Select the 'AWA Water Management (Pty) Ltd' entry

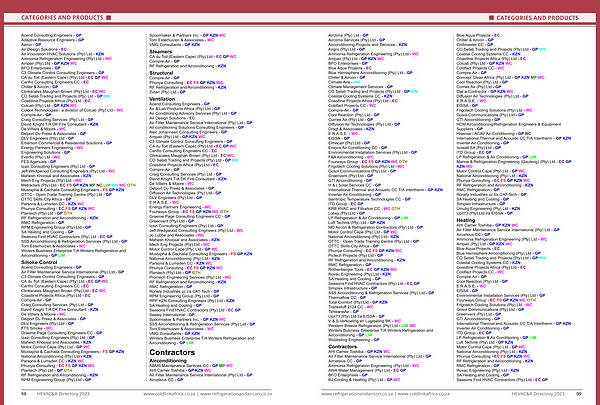point(367,370)
